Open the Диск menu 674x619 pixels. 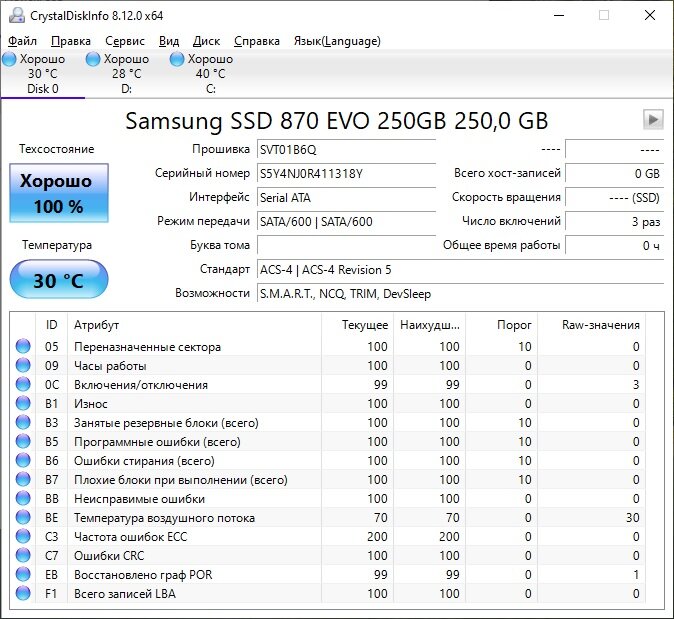[x=206, y=41]
